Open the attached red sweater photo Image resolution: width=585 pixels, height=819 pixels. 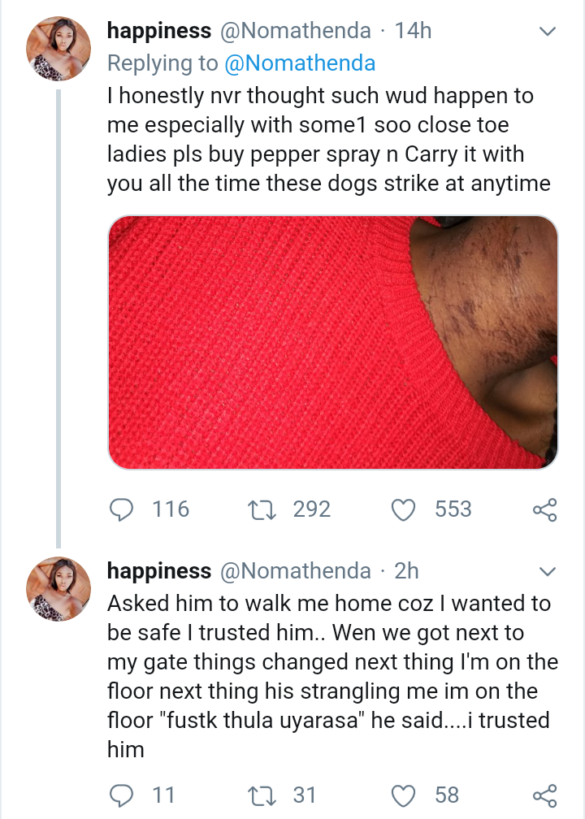333,342
